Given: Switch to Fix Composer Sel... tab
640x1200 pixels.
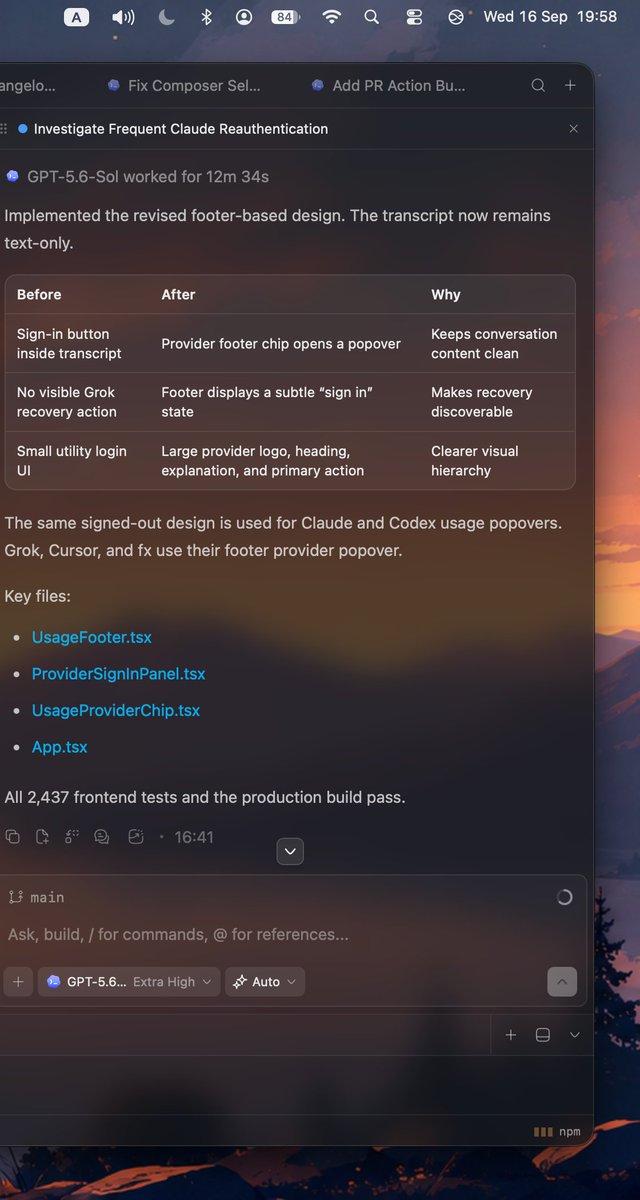Looking at the screenshot, I should pyautogui.click(x=184, y=86).
